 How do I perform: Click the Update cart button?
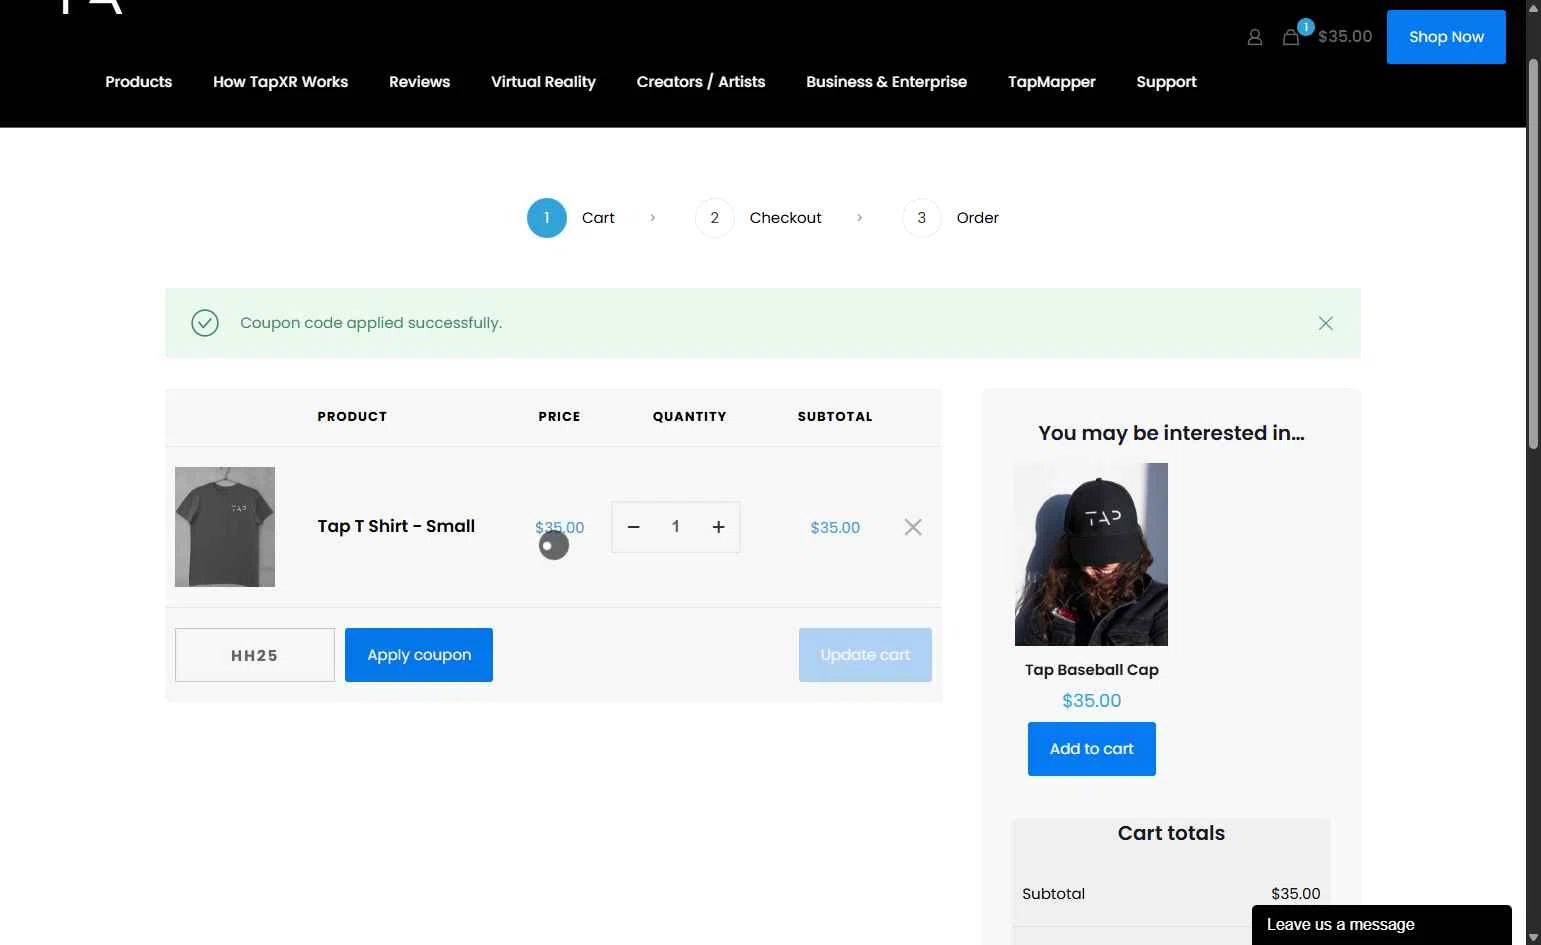[x=865, y=655]
